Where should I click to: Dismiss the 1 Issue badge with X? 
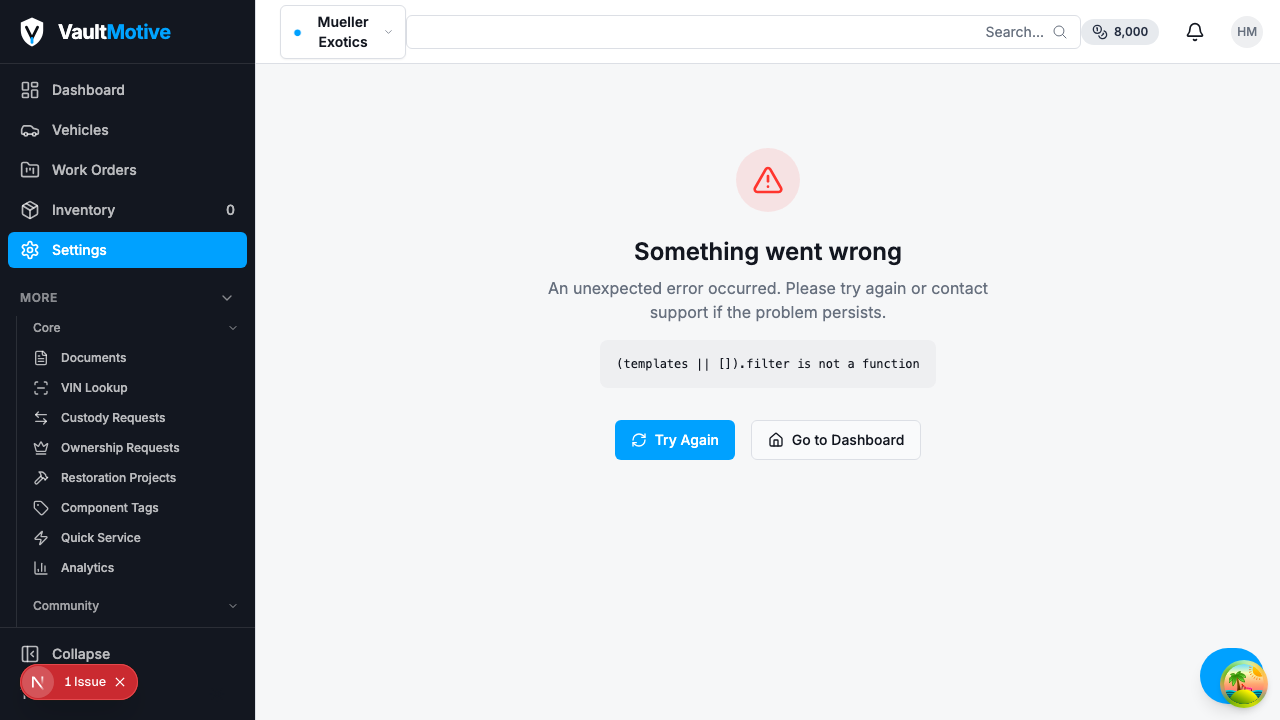120,682
